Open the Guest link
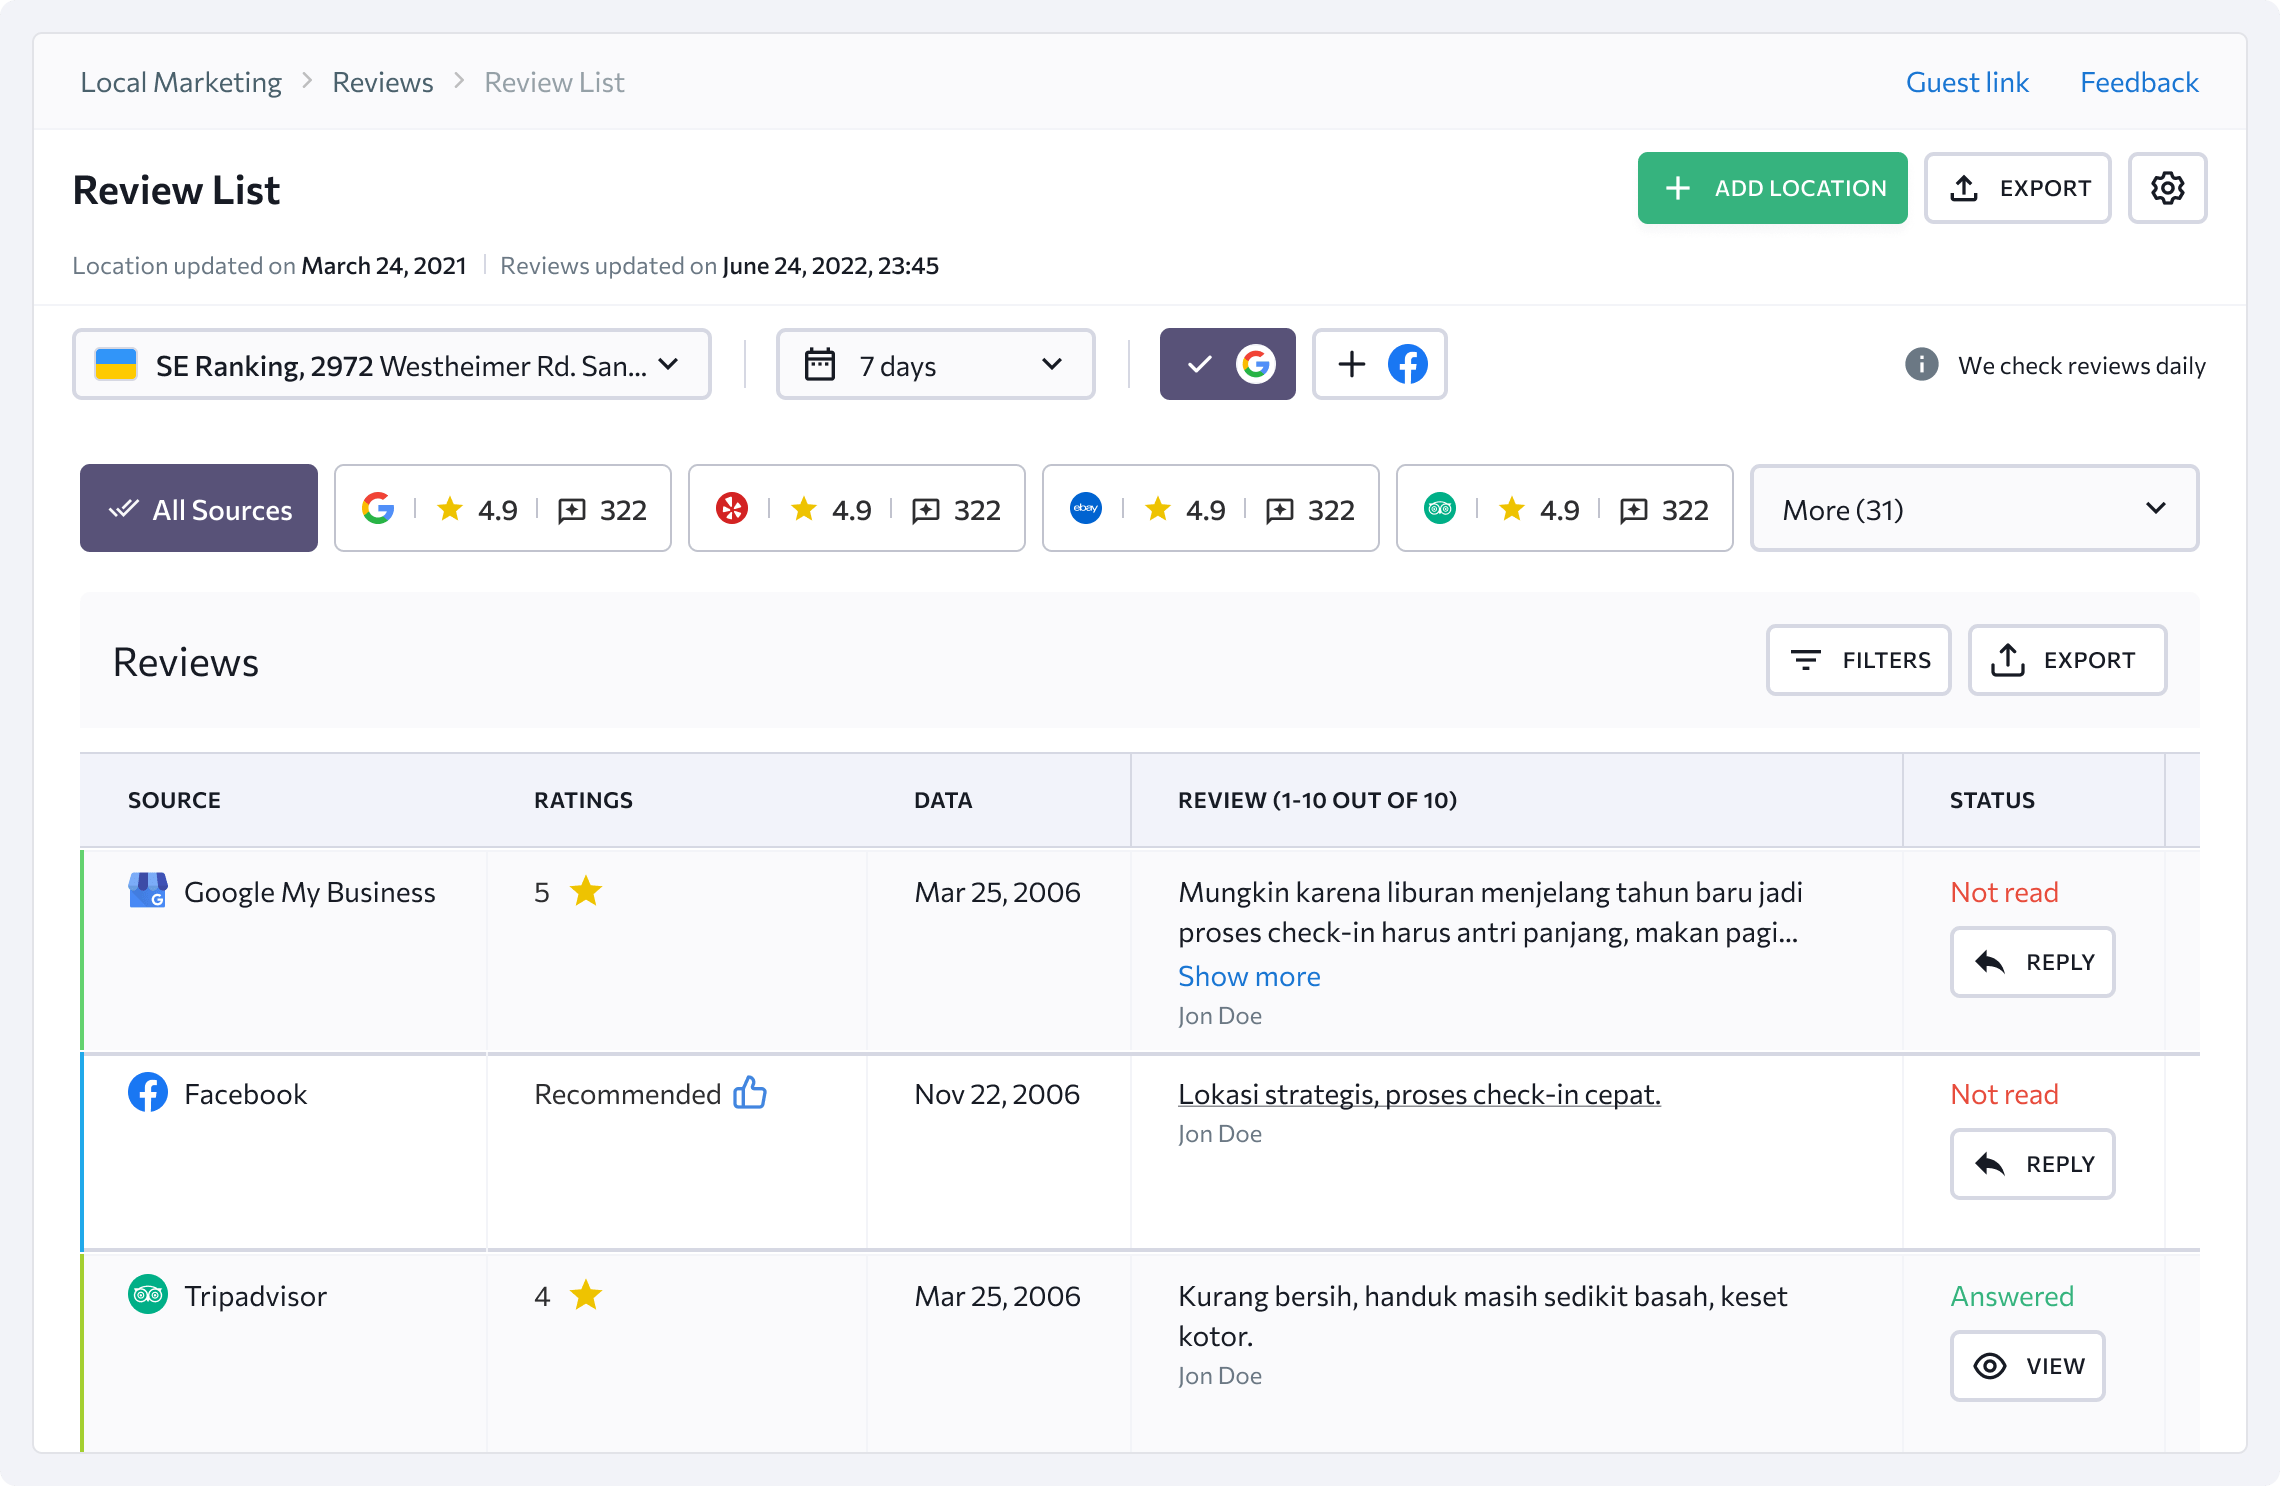 (x=1967, y=82)
